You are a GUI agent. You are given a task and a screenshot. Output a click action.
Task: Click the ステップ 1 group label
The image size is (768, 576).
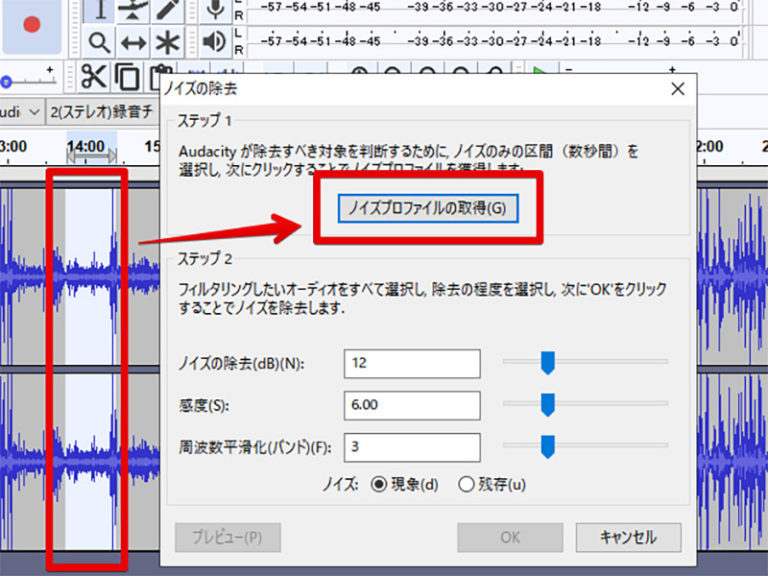tap(204, 120)
